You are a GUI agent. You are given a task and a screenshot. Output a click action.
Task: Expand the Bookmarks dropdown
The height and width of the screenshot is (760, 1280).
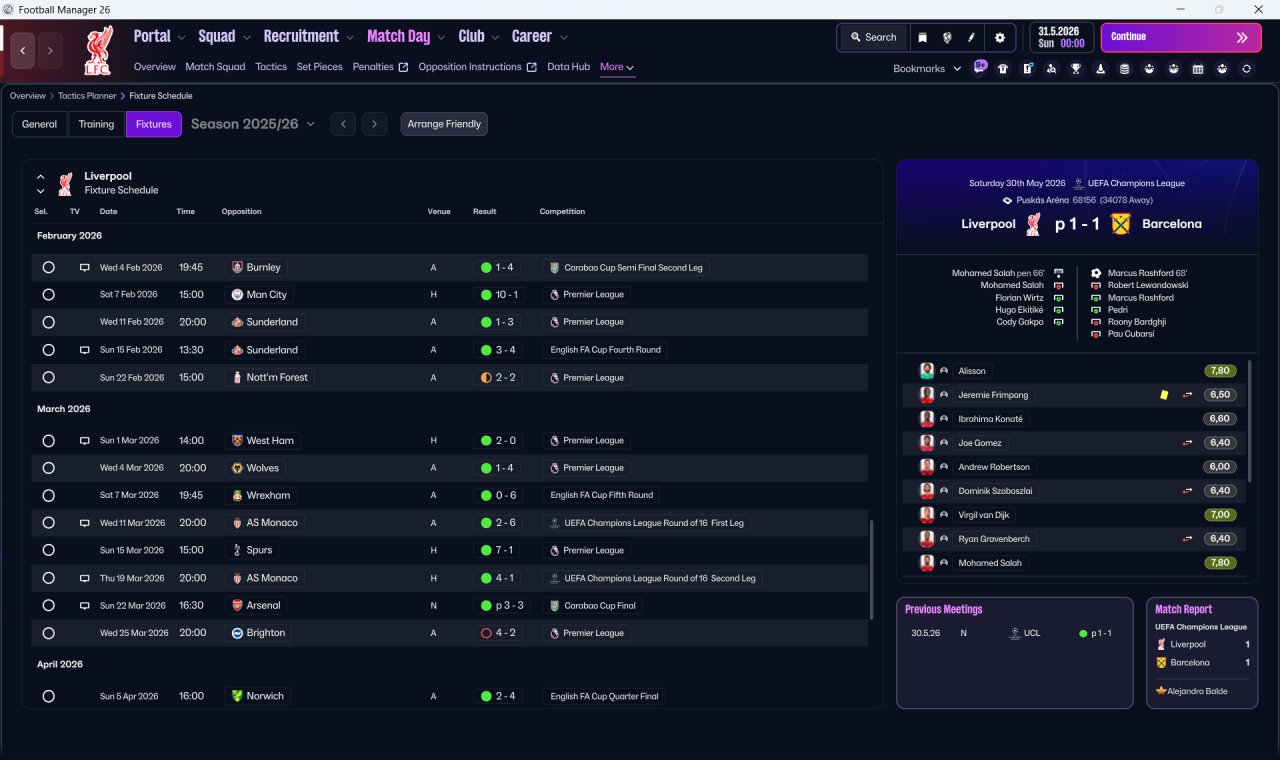click(927, 69)
